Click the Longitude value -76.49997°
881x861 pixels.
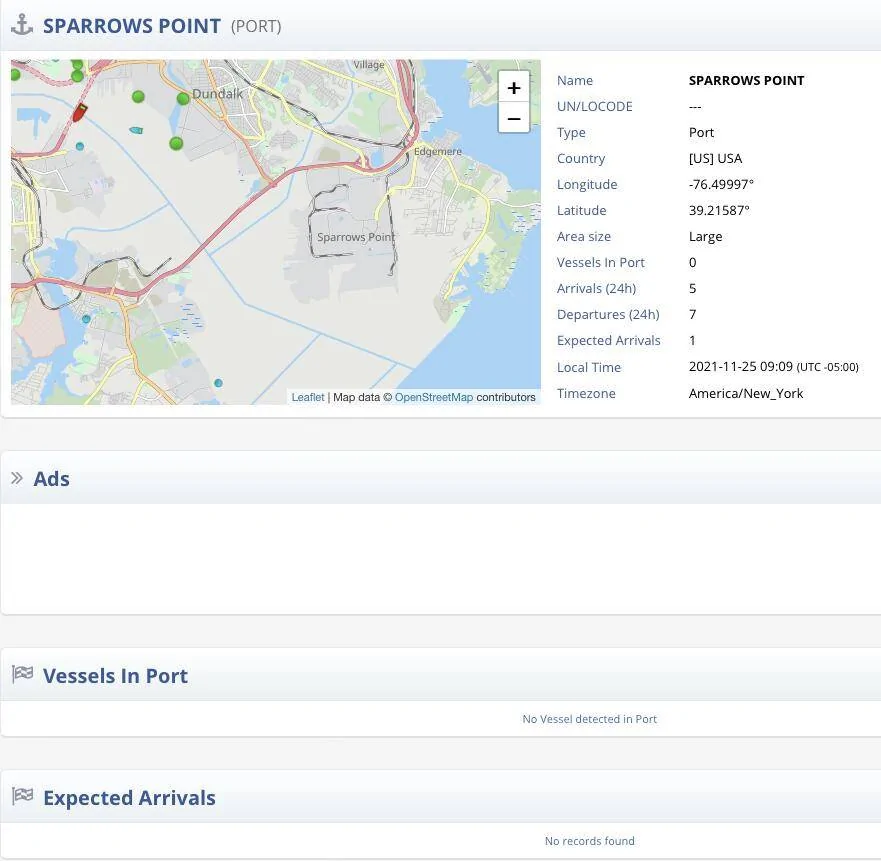(721, 184)
